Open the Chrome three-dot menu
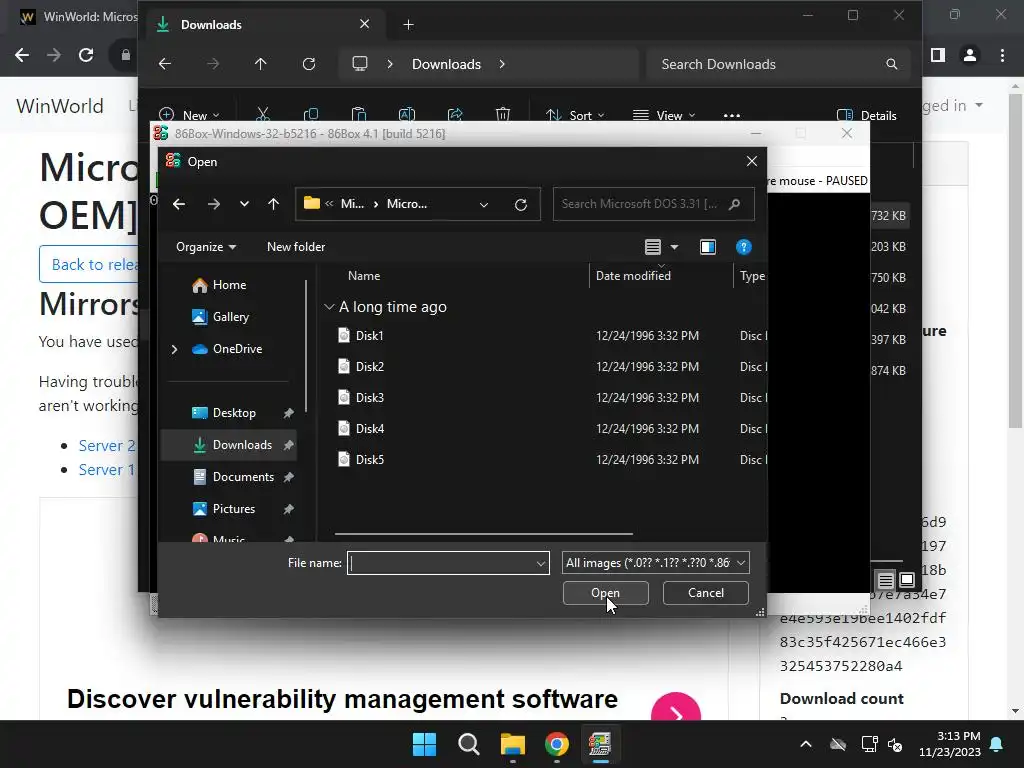The height and width of the screenshot is (768, 1024). (1002, 56)
